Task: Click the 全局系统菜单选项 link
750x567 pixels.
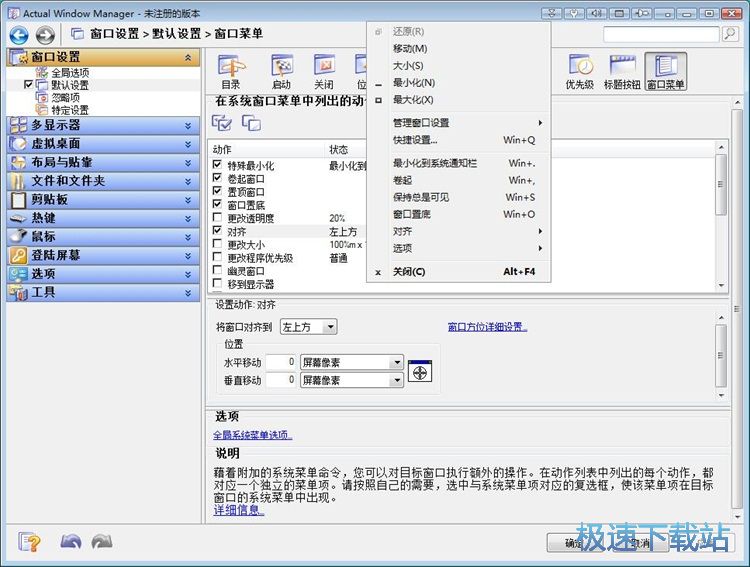Action: pyautogui.click(x=253, y=435)
